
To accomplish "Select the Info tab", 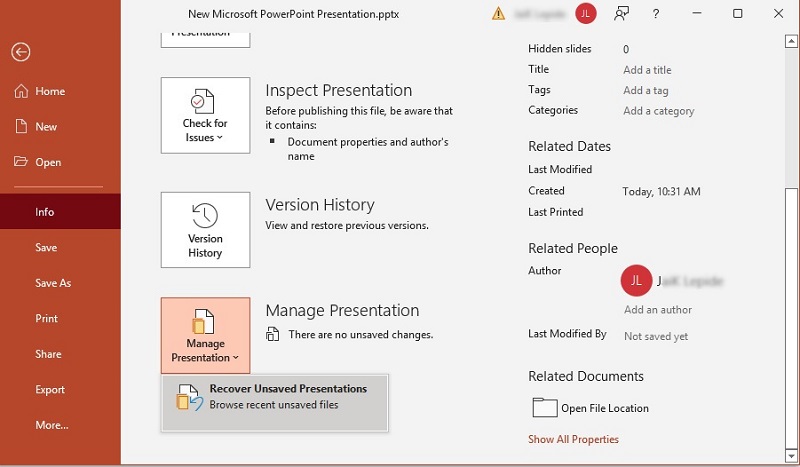I will point(60,212).
